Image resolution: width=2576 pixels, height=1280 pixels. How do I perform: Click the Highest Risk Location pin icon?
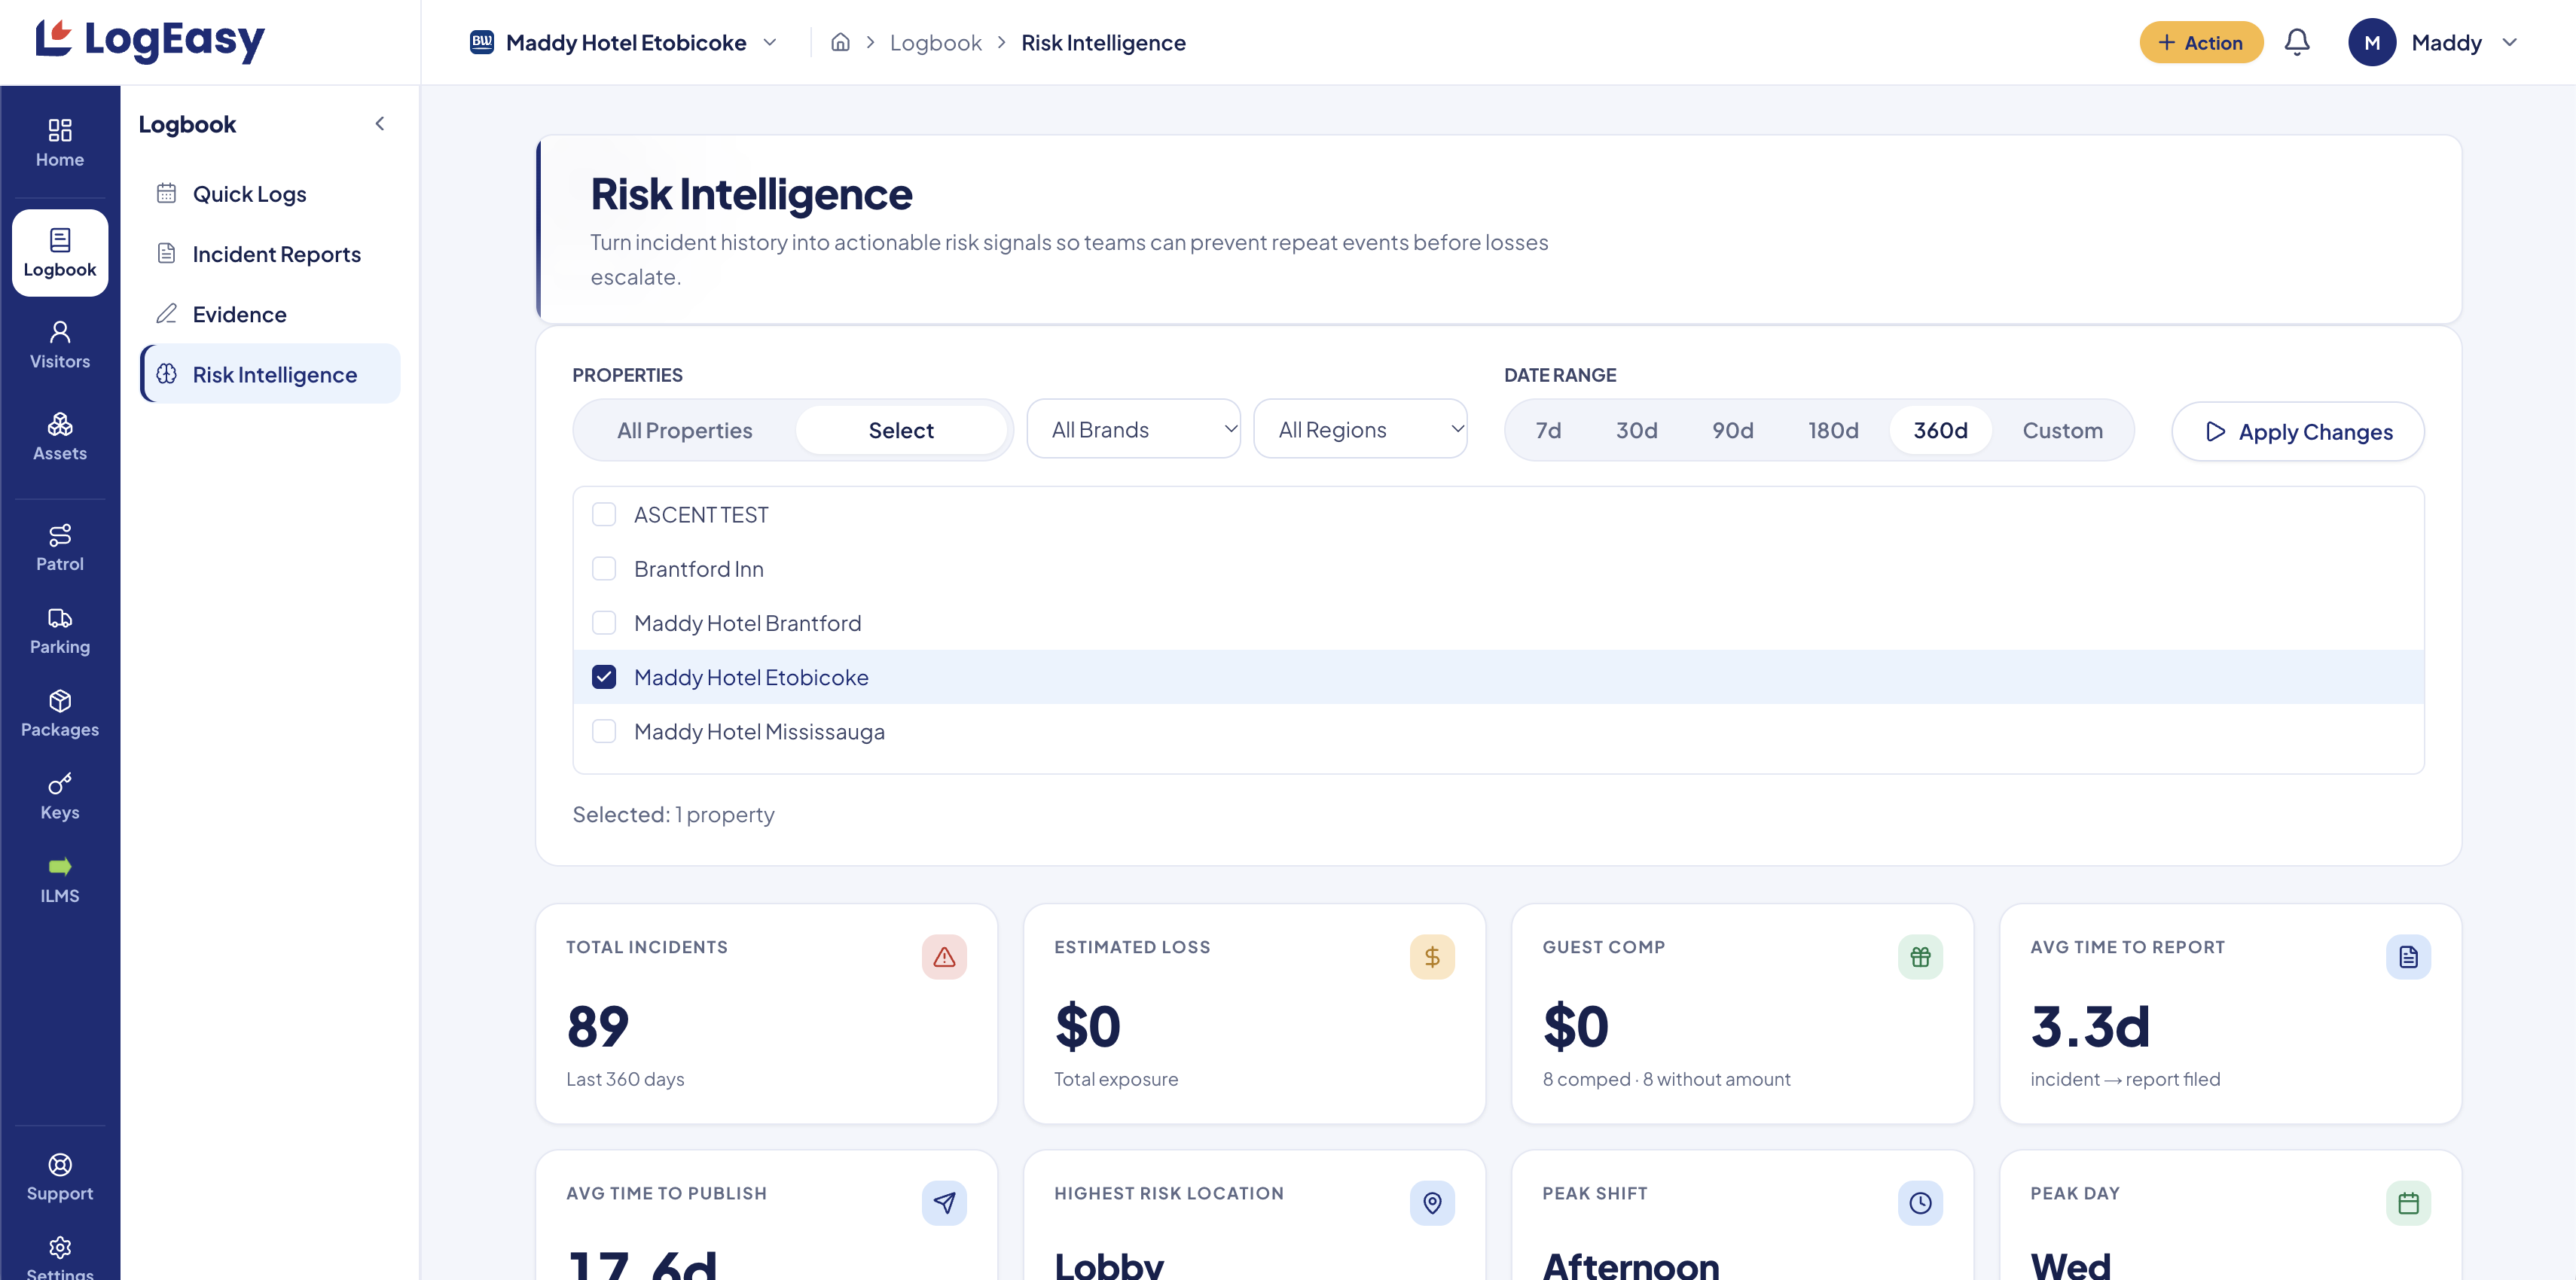[x=1432, y=1203]
